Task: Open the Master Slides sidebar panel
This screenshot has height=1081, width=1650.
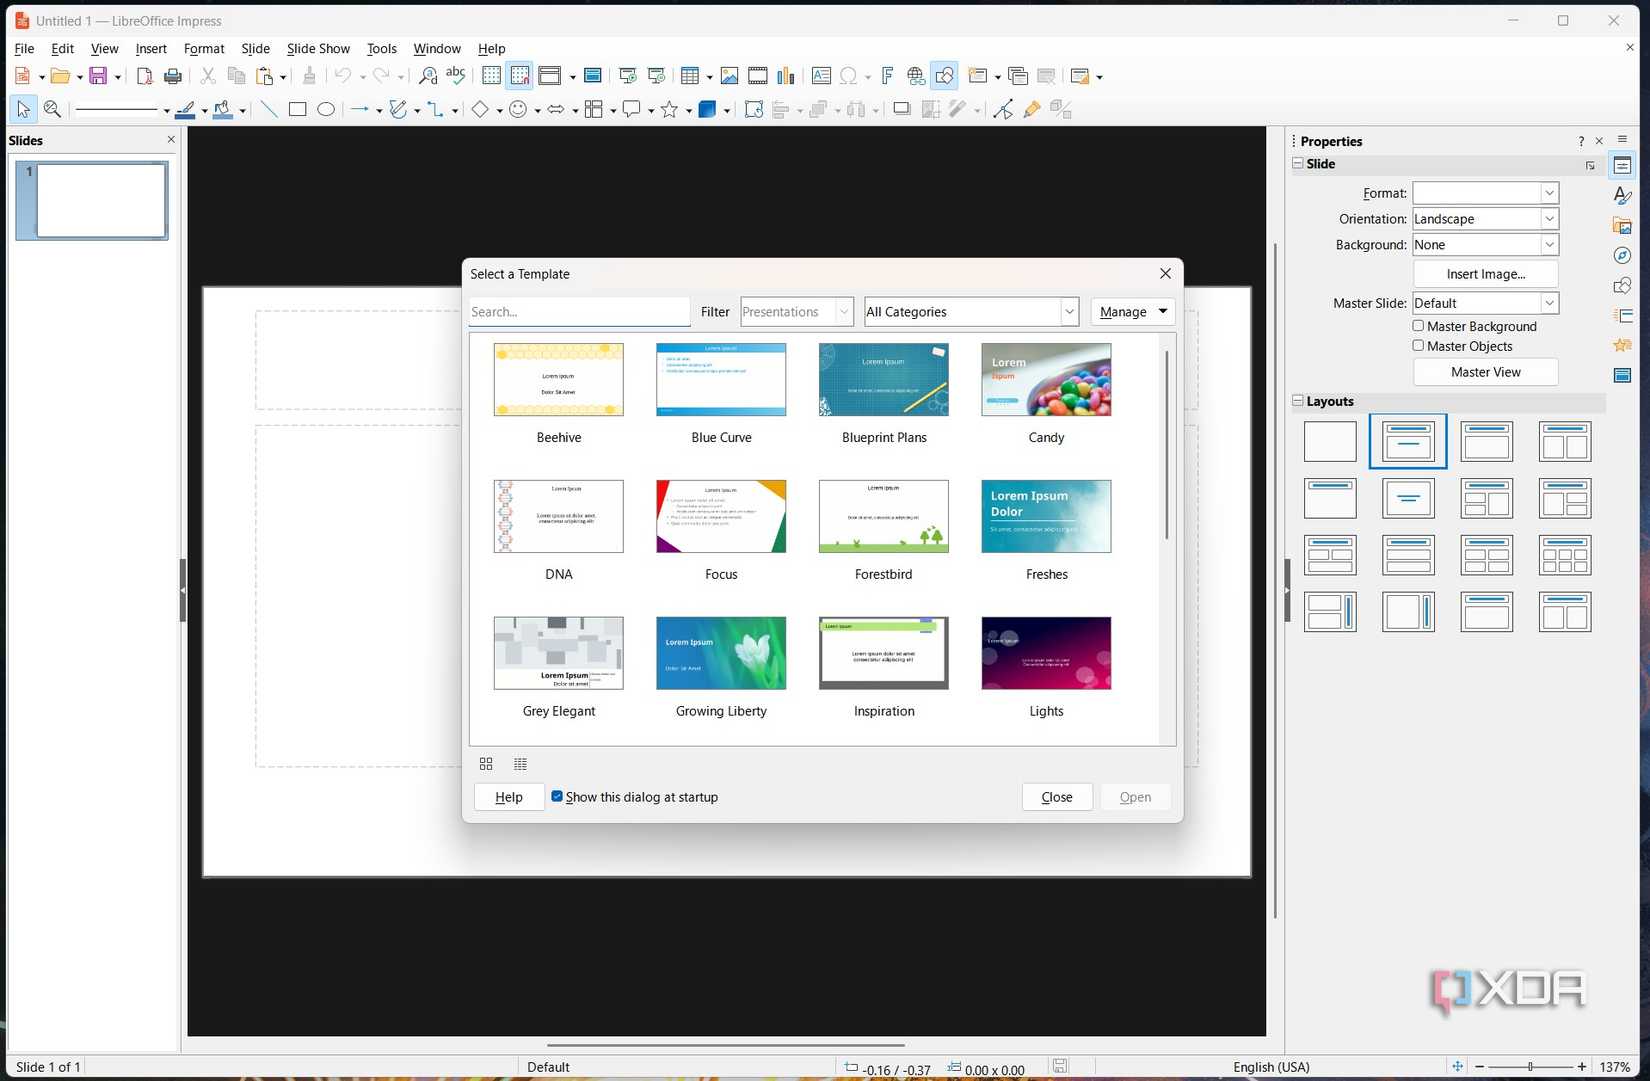Action: tap(1623, 375)
